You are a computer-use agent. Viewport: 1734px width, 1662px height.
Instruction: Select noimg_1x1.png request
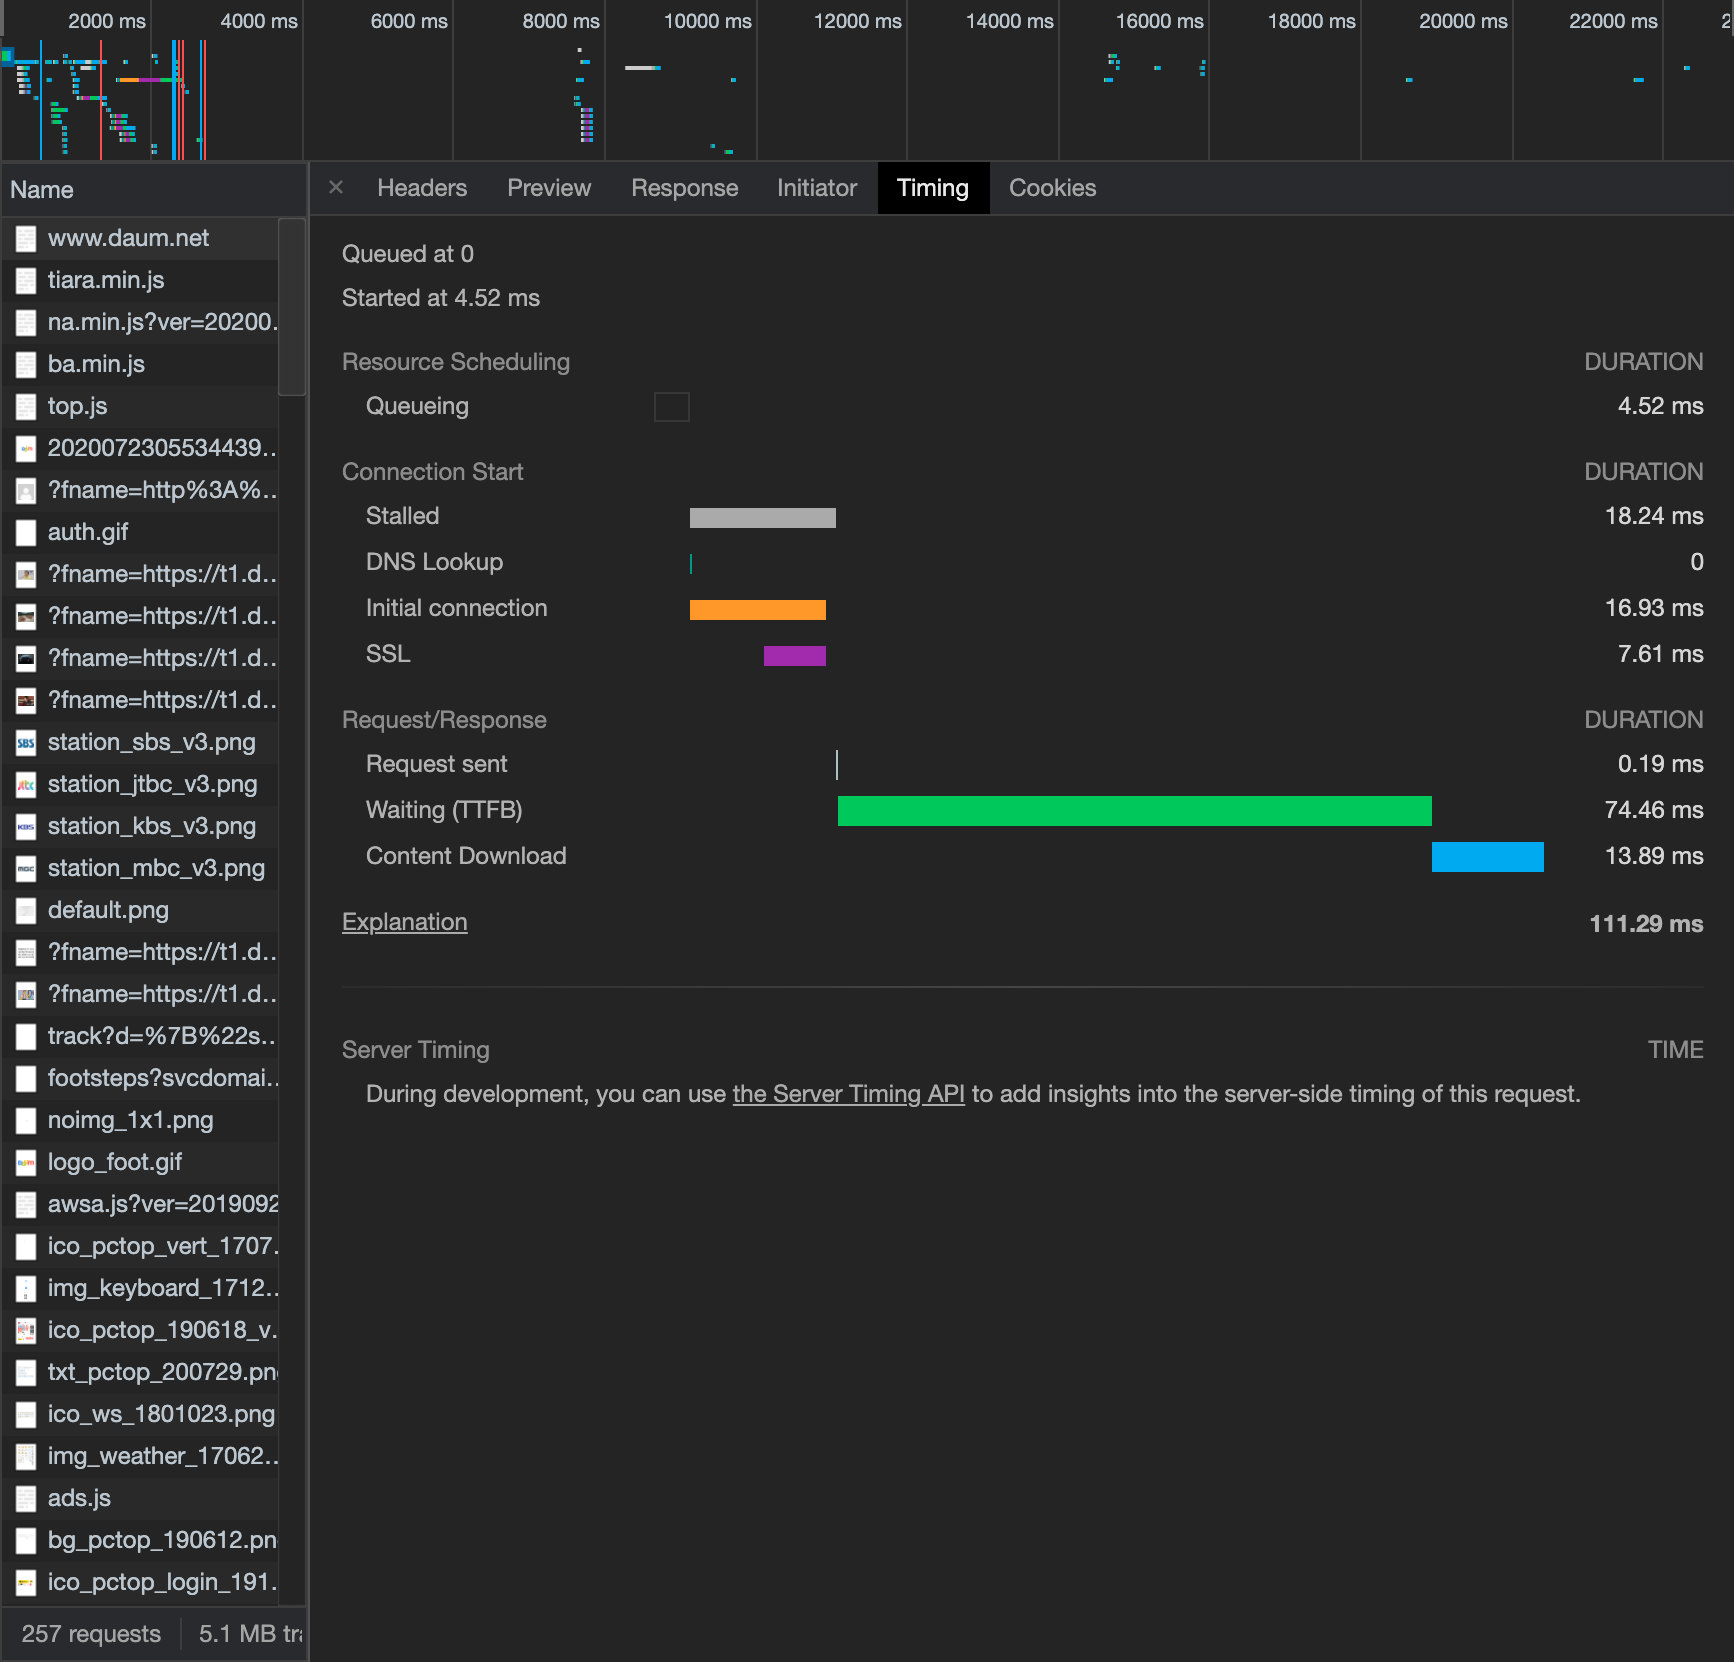(140, 1120)
